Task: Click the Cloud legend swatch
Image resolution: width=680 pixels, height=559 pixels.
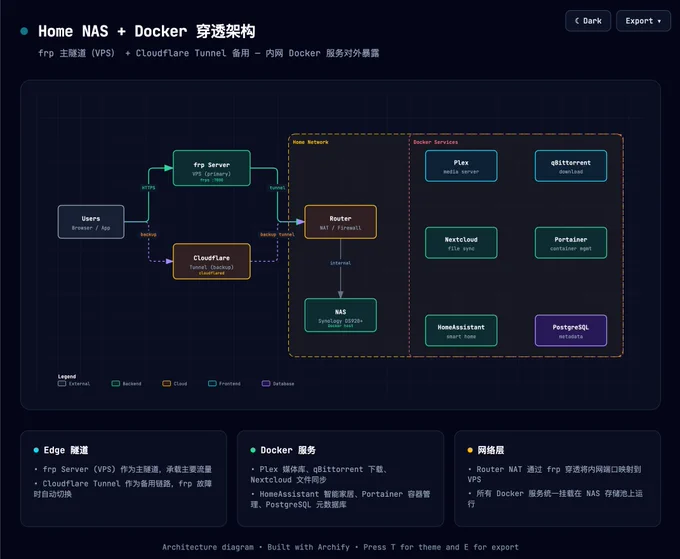Action: pyautogui.click(x=167, y=383)
